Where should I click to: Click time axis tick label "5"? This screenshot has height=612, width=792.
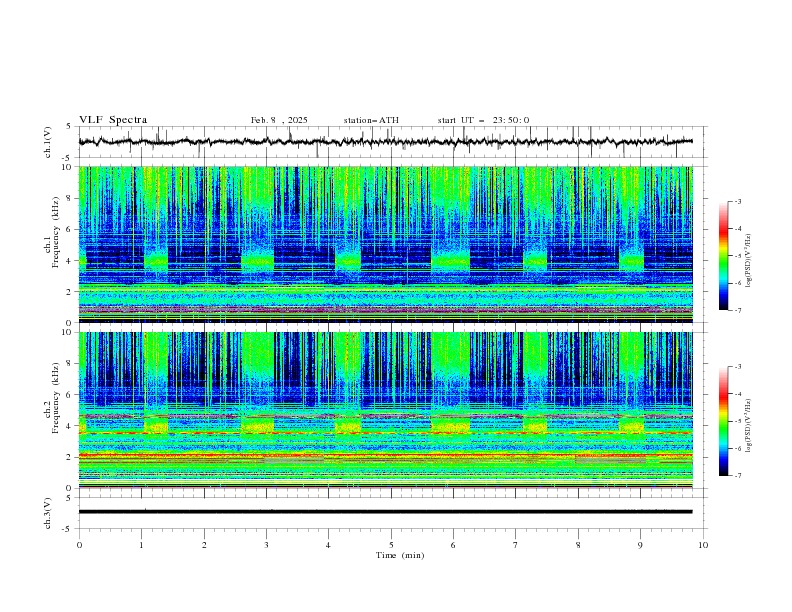coord(391,545)
